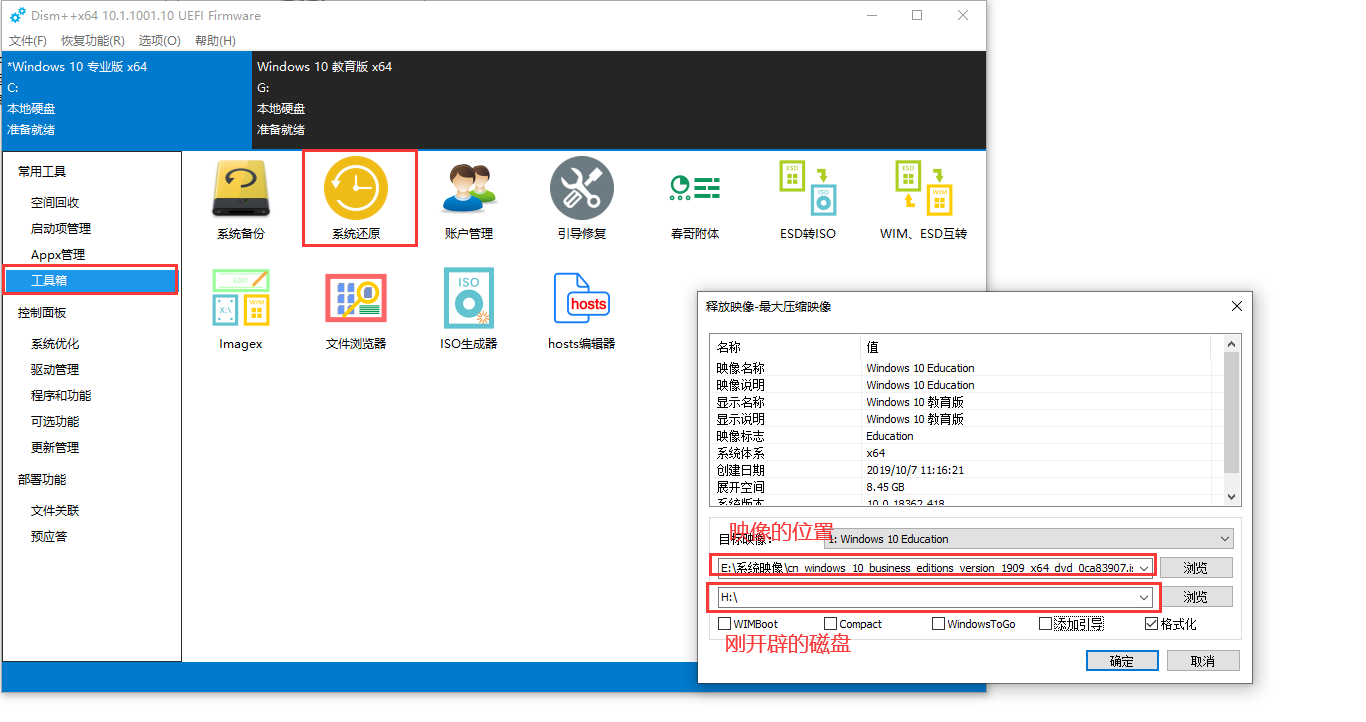Launch the ESD转ISO converter
The image size is (1366, 722).
[808, 199]
